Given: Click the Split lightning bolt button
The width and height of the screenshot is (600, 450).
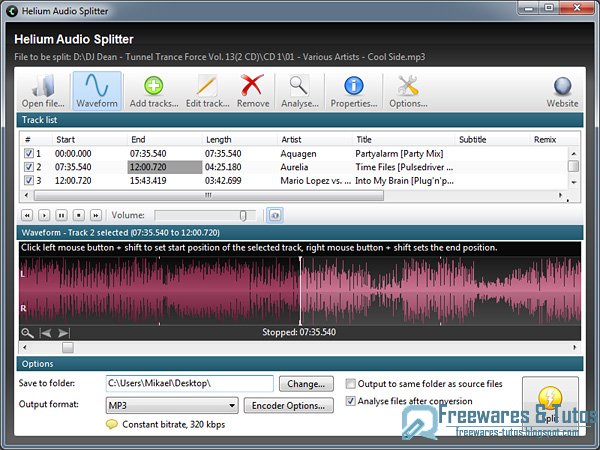Looking at the screenshot, I should tap(550, 406).
